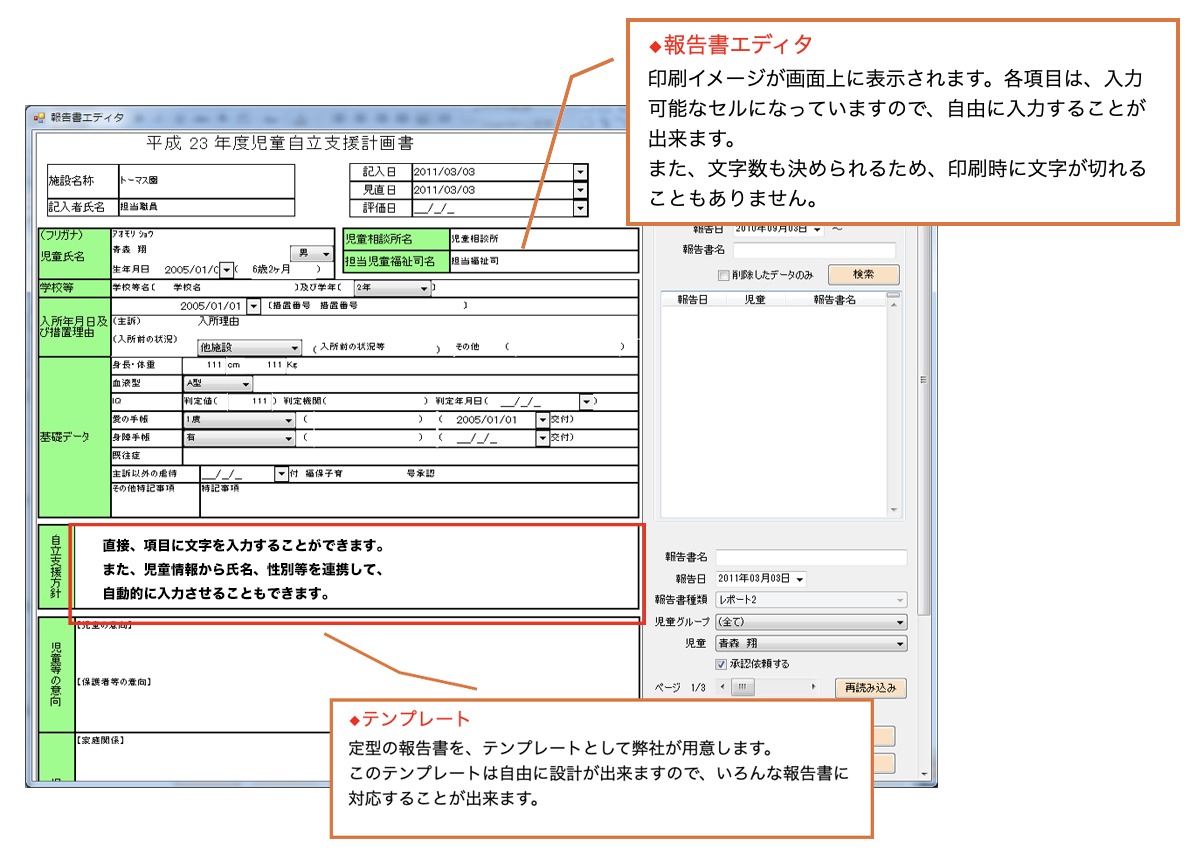The width and height of the screenshot is (1197, 856).
Task: Open the 入所年月日 date dropdown arrow
Action: pyautogui.click(x=253, y=306)
